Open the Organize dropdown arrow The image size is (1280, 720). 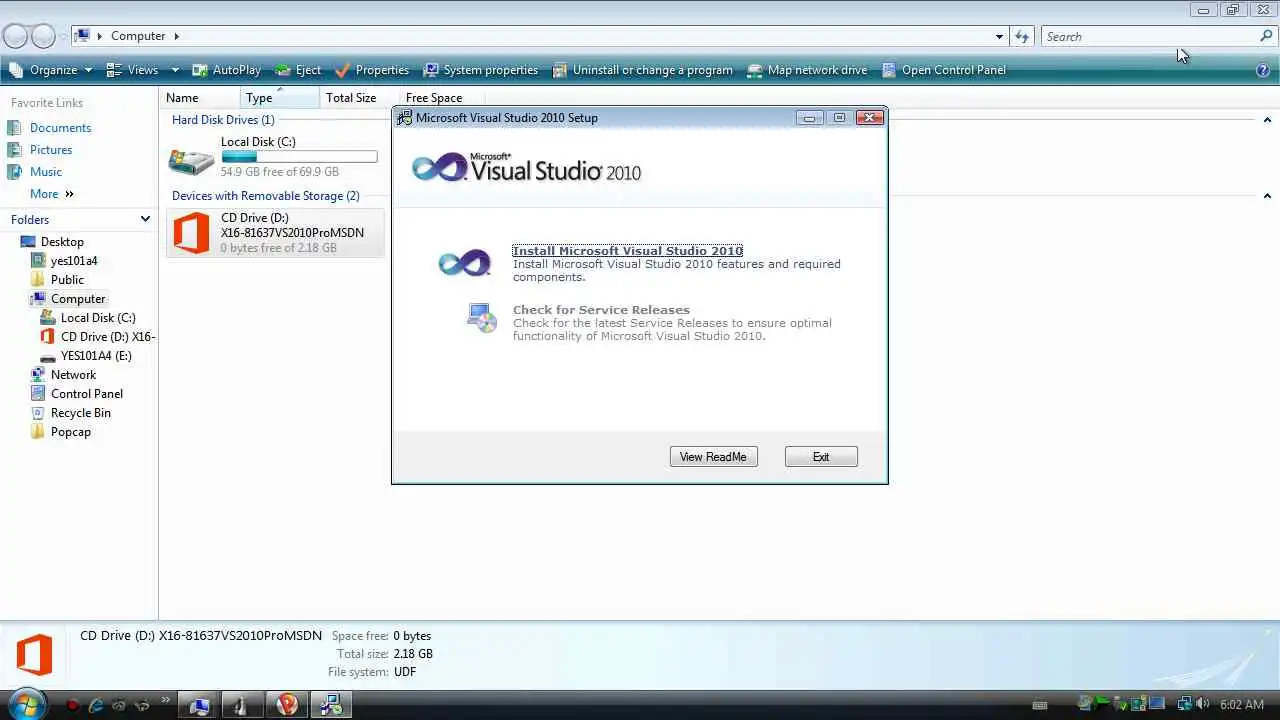pyautogui.click(x=88, y=70)
